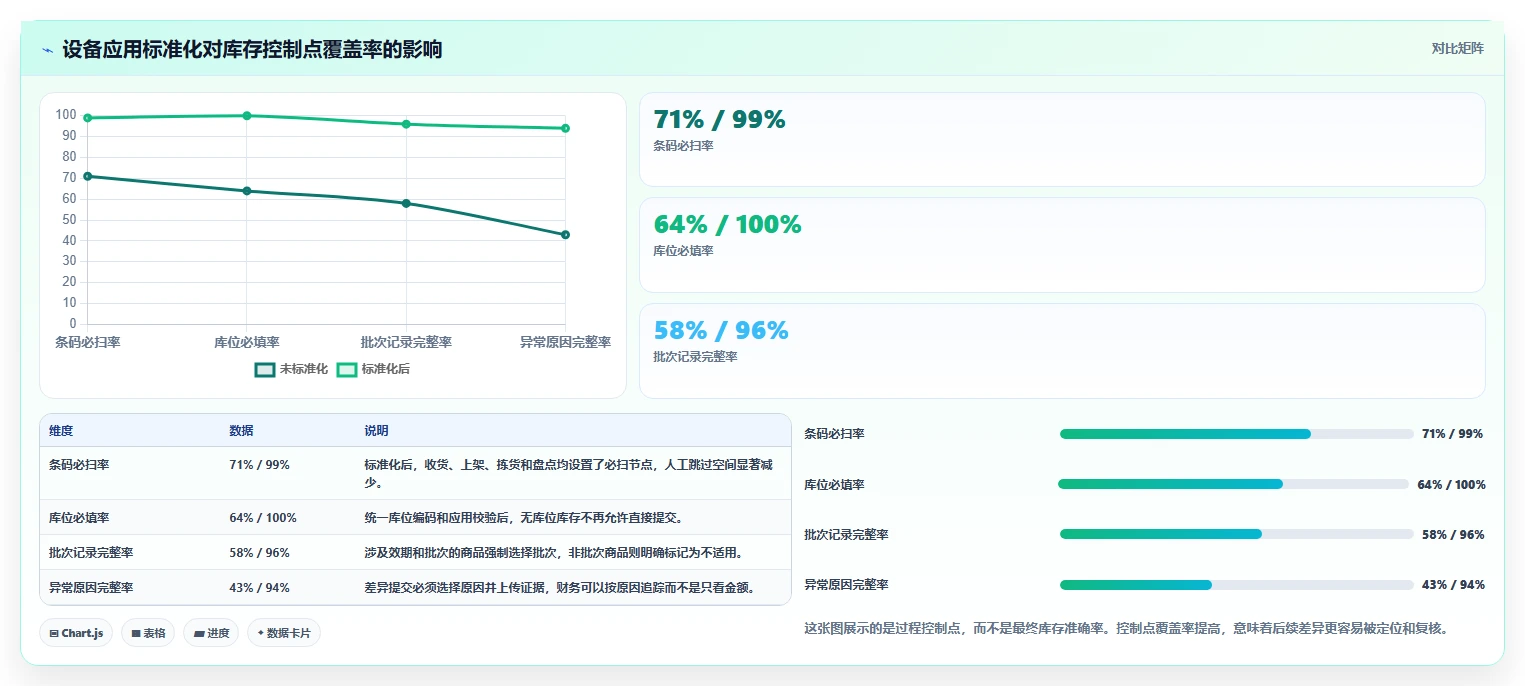
Task: Click the lightning icon beside the title
Action: (47, 50)
